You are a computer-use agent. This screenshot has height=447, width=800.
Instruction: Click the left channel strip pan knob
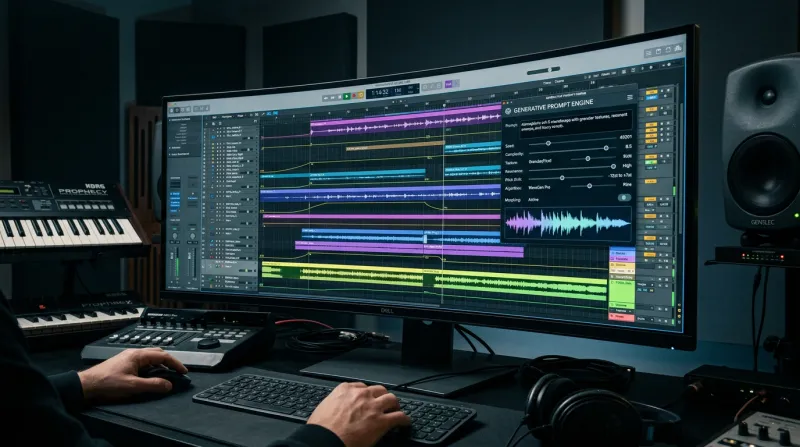click(x=175, y=236)
